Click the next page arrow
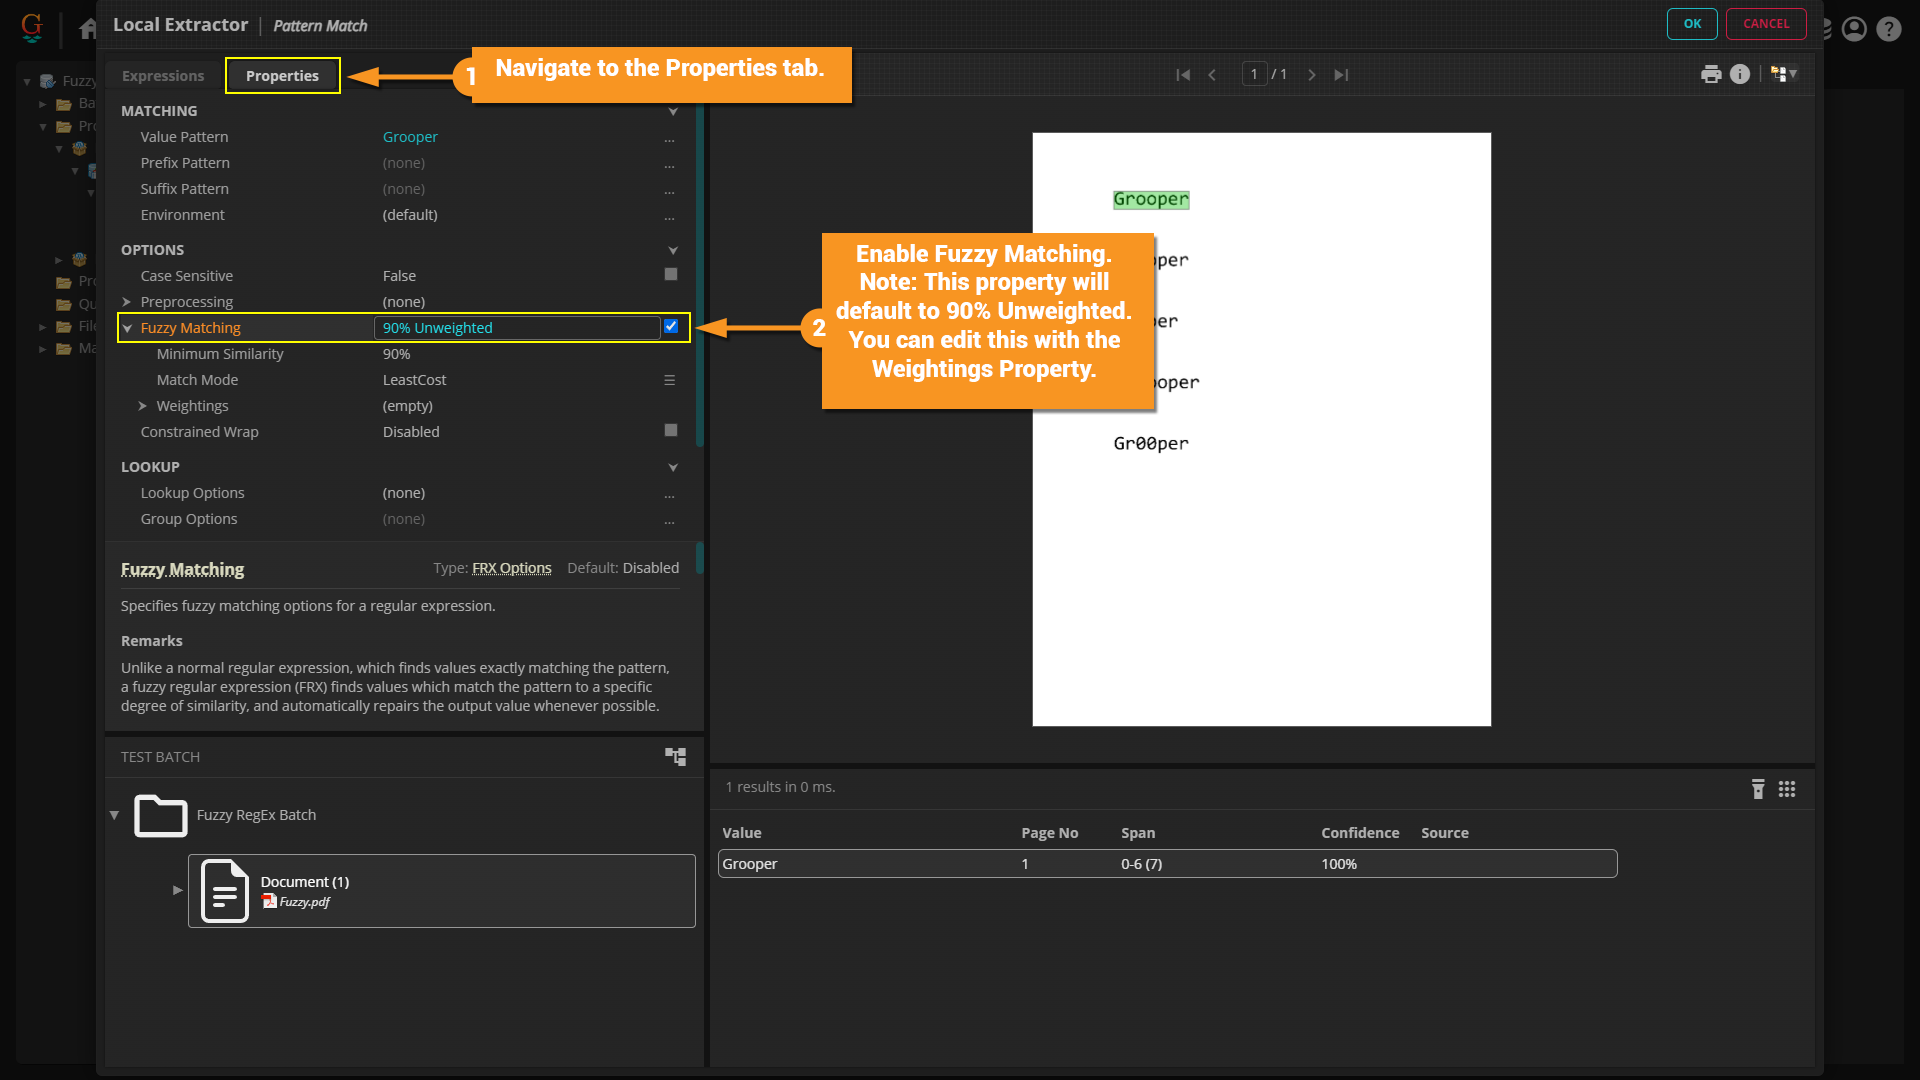The height and width of the screenshot is (1080, 1920). (x=1312, y=75)
